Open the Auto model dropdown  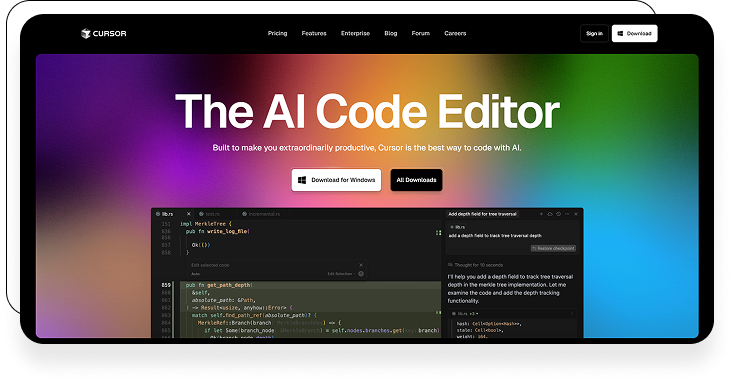click(x=196, y=274)
